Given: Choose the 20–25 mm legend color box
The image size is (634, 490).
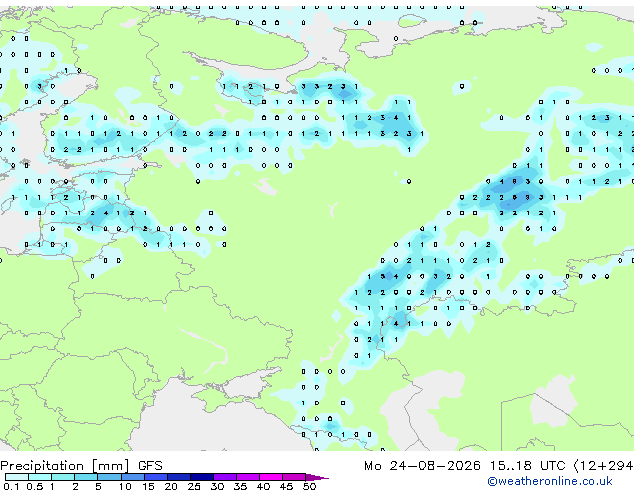Looking at the screenshot, I should tap(179, 477).
